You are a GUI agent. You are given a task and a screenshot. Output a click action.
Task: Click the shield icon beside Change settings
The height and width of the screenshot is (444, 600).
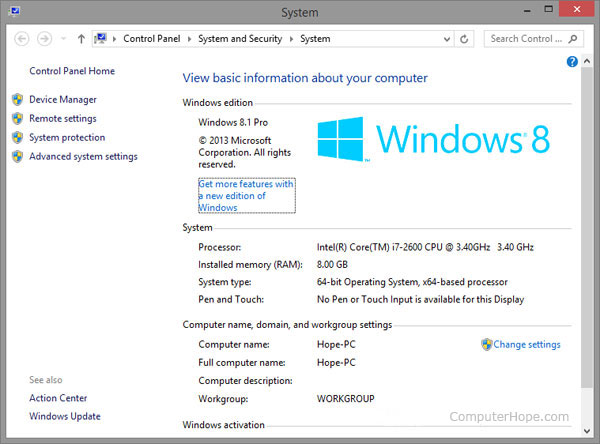pyautogui.click(x=487, y=344)
